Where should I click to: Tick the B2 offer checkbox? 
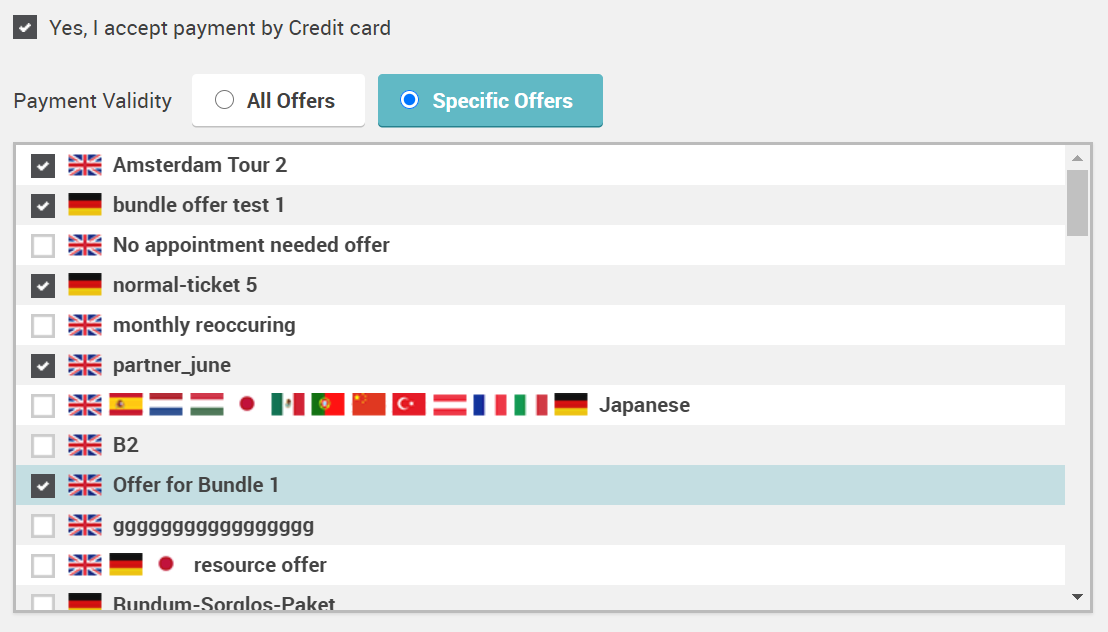click(x=43, y=445)
